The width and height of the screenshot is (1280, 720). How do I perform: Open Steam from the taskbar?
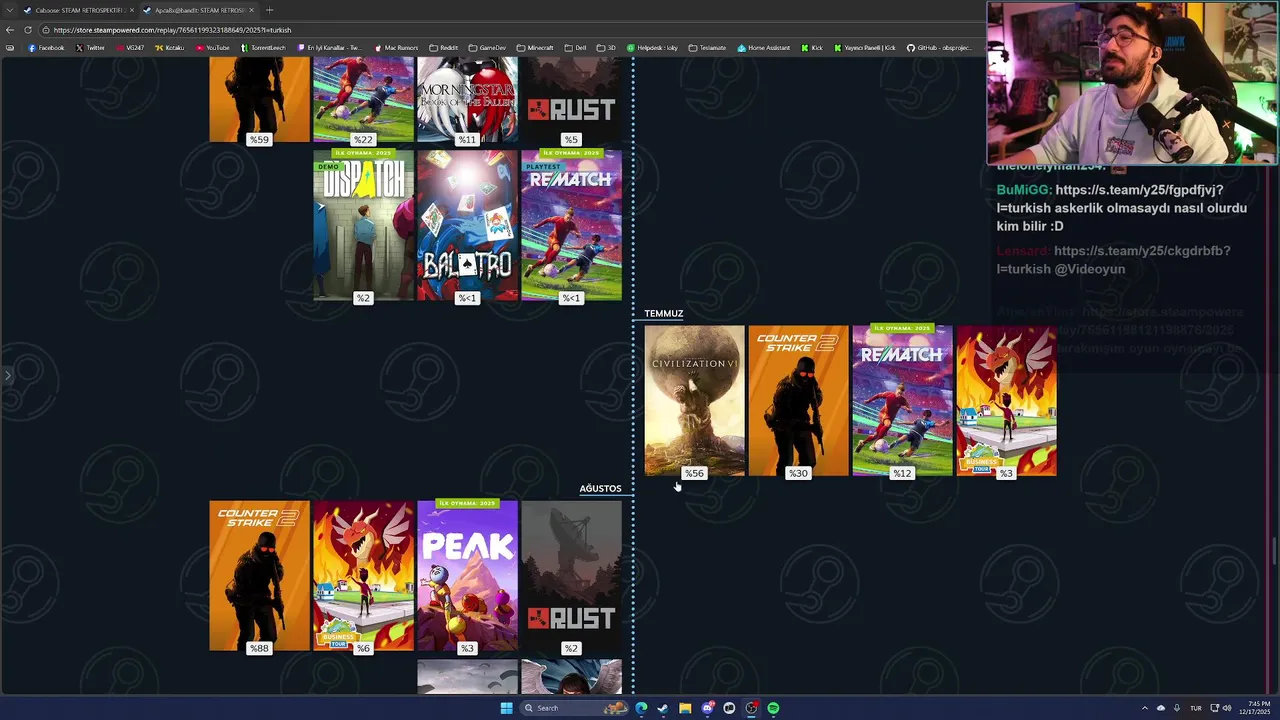(x=663, y=708)
